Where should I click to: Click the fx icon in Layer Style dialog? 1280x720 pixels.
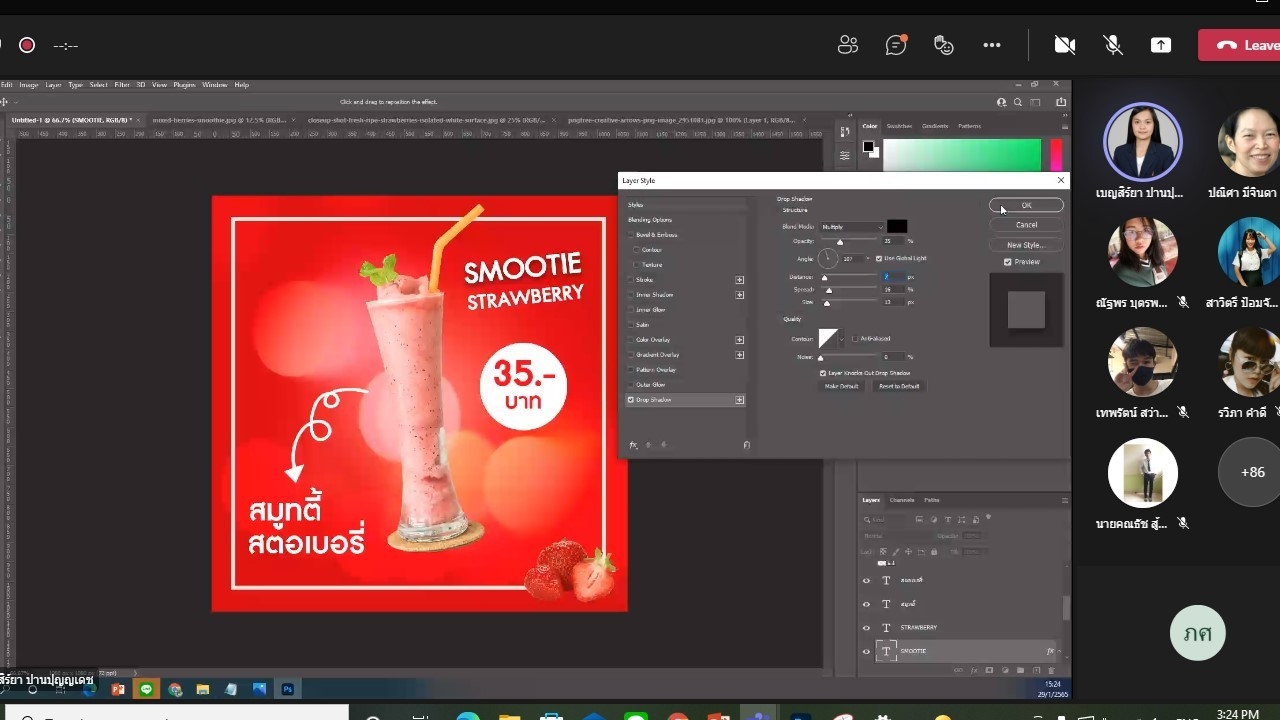pyautogui.click(x=633, y=445)
